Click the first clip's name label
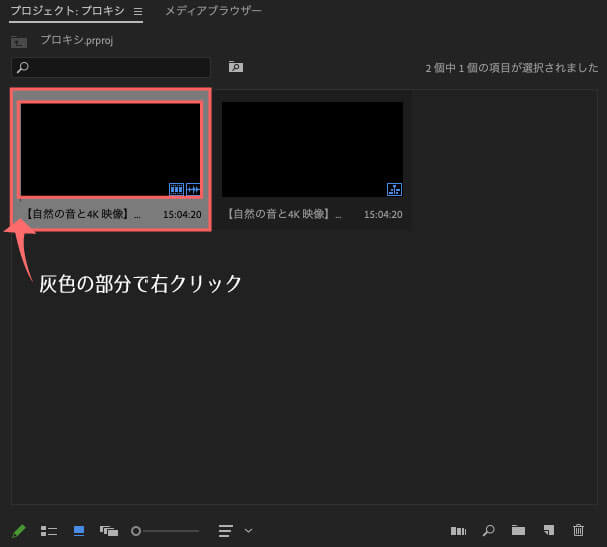 coord(82,214)
